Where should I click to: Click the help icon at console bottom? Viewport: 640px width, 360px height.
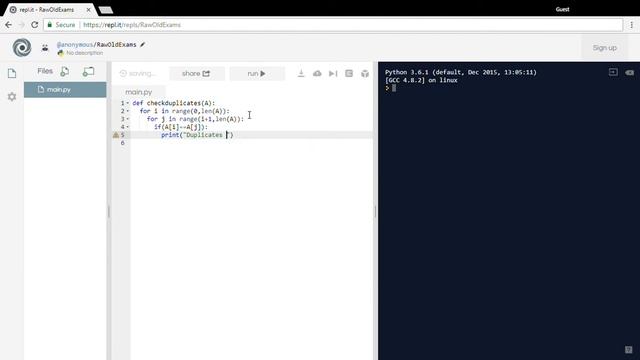[629, 350]
